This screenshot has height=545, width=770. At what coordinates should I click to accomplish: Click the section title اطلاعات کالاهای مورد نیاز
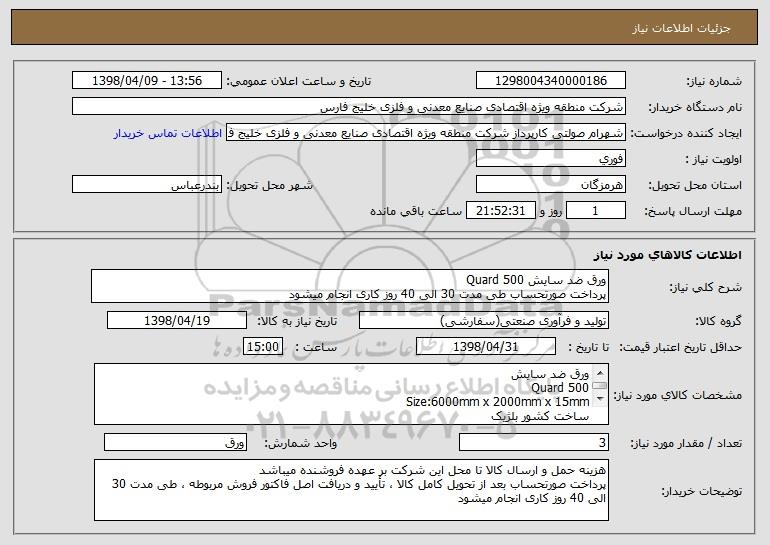click(667, 254)
